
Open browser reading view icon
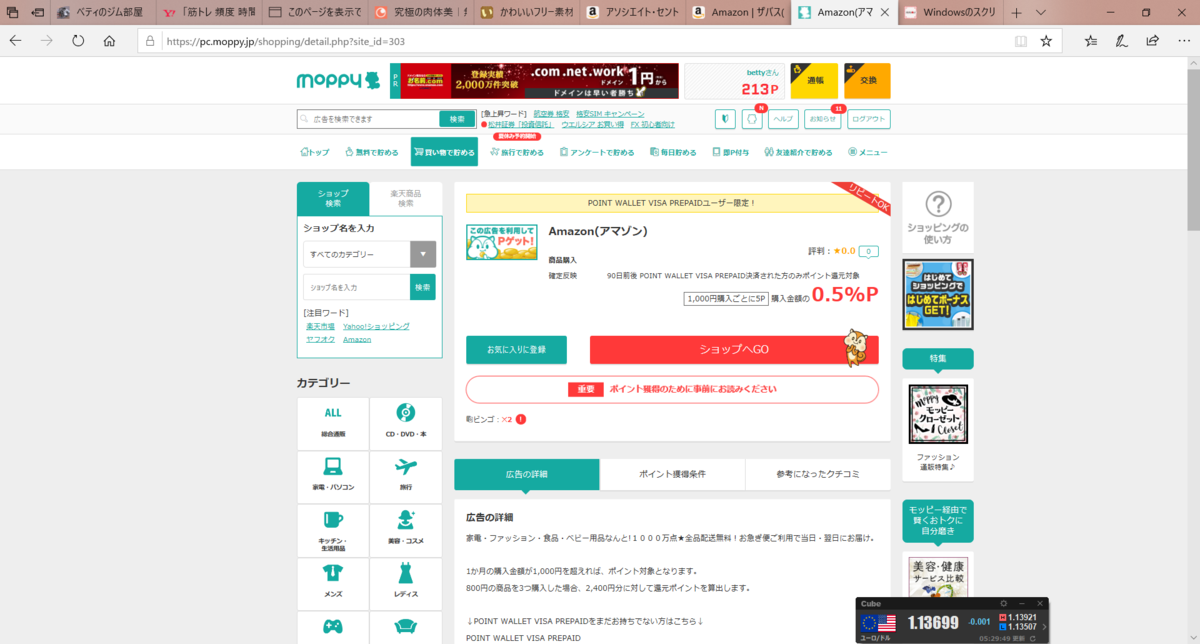[x=1020, y=41]
